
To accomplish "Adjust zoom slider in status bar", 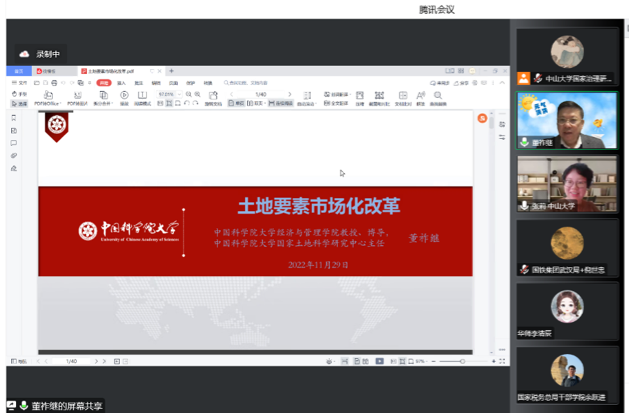I will tap(462, 360).
